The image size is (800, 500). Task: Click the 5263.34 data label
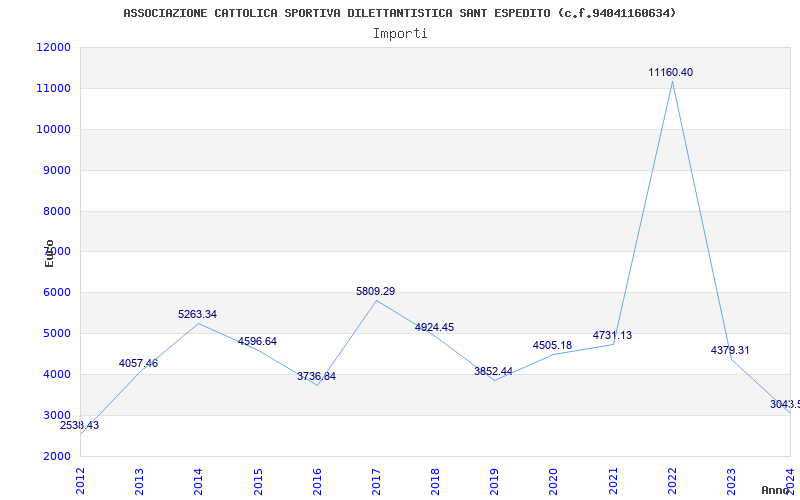click(197, 314)
